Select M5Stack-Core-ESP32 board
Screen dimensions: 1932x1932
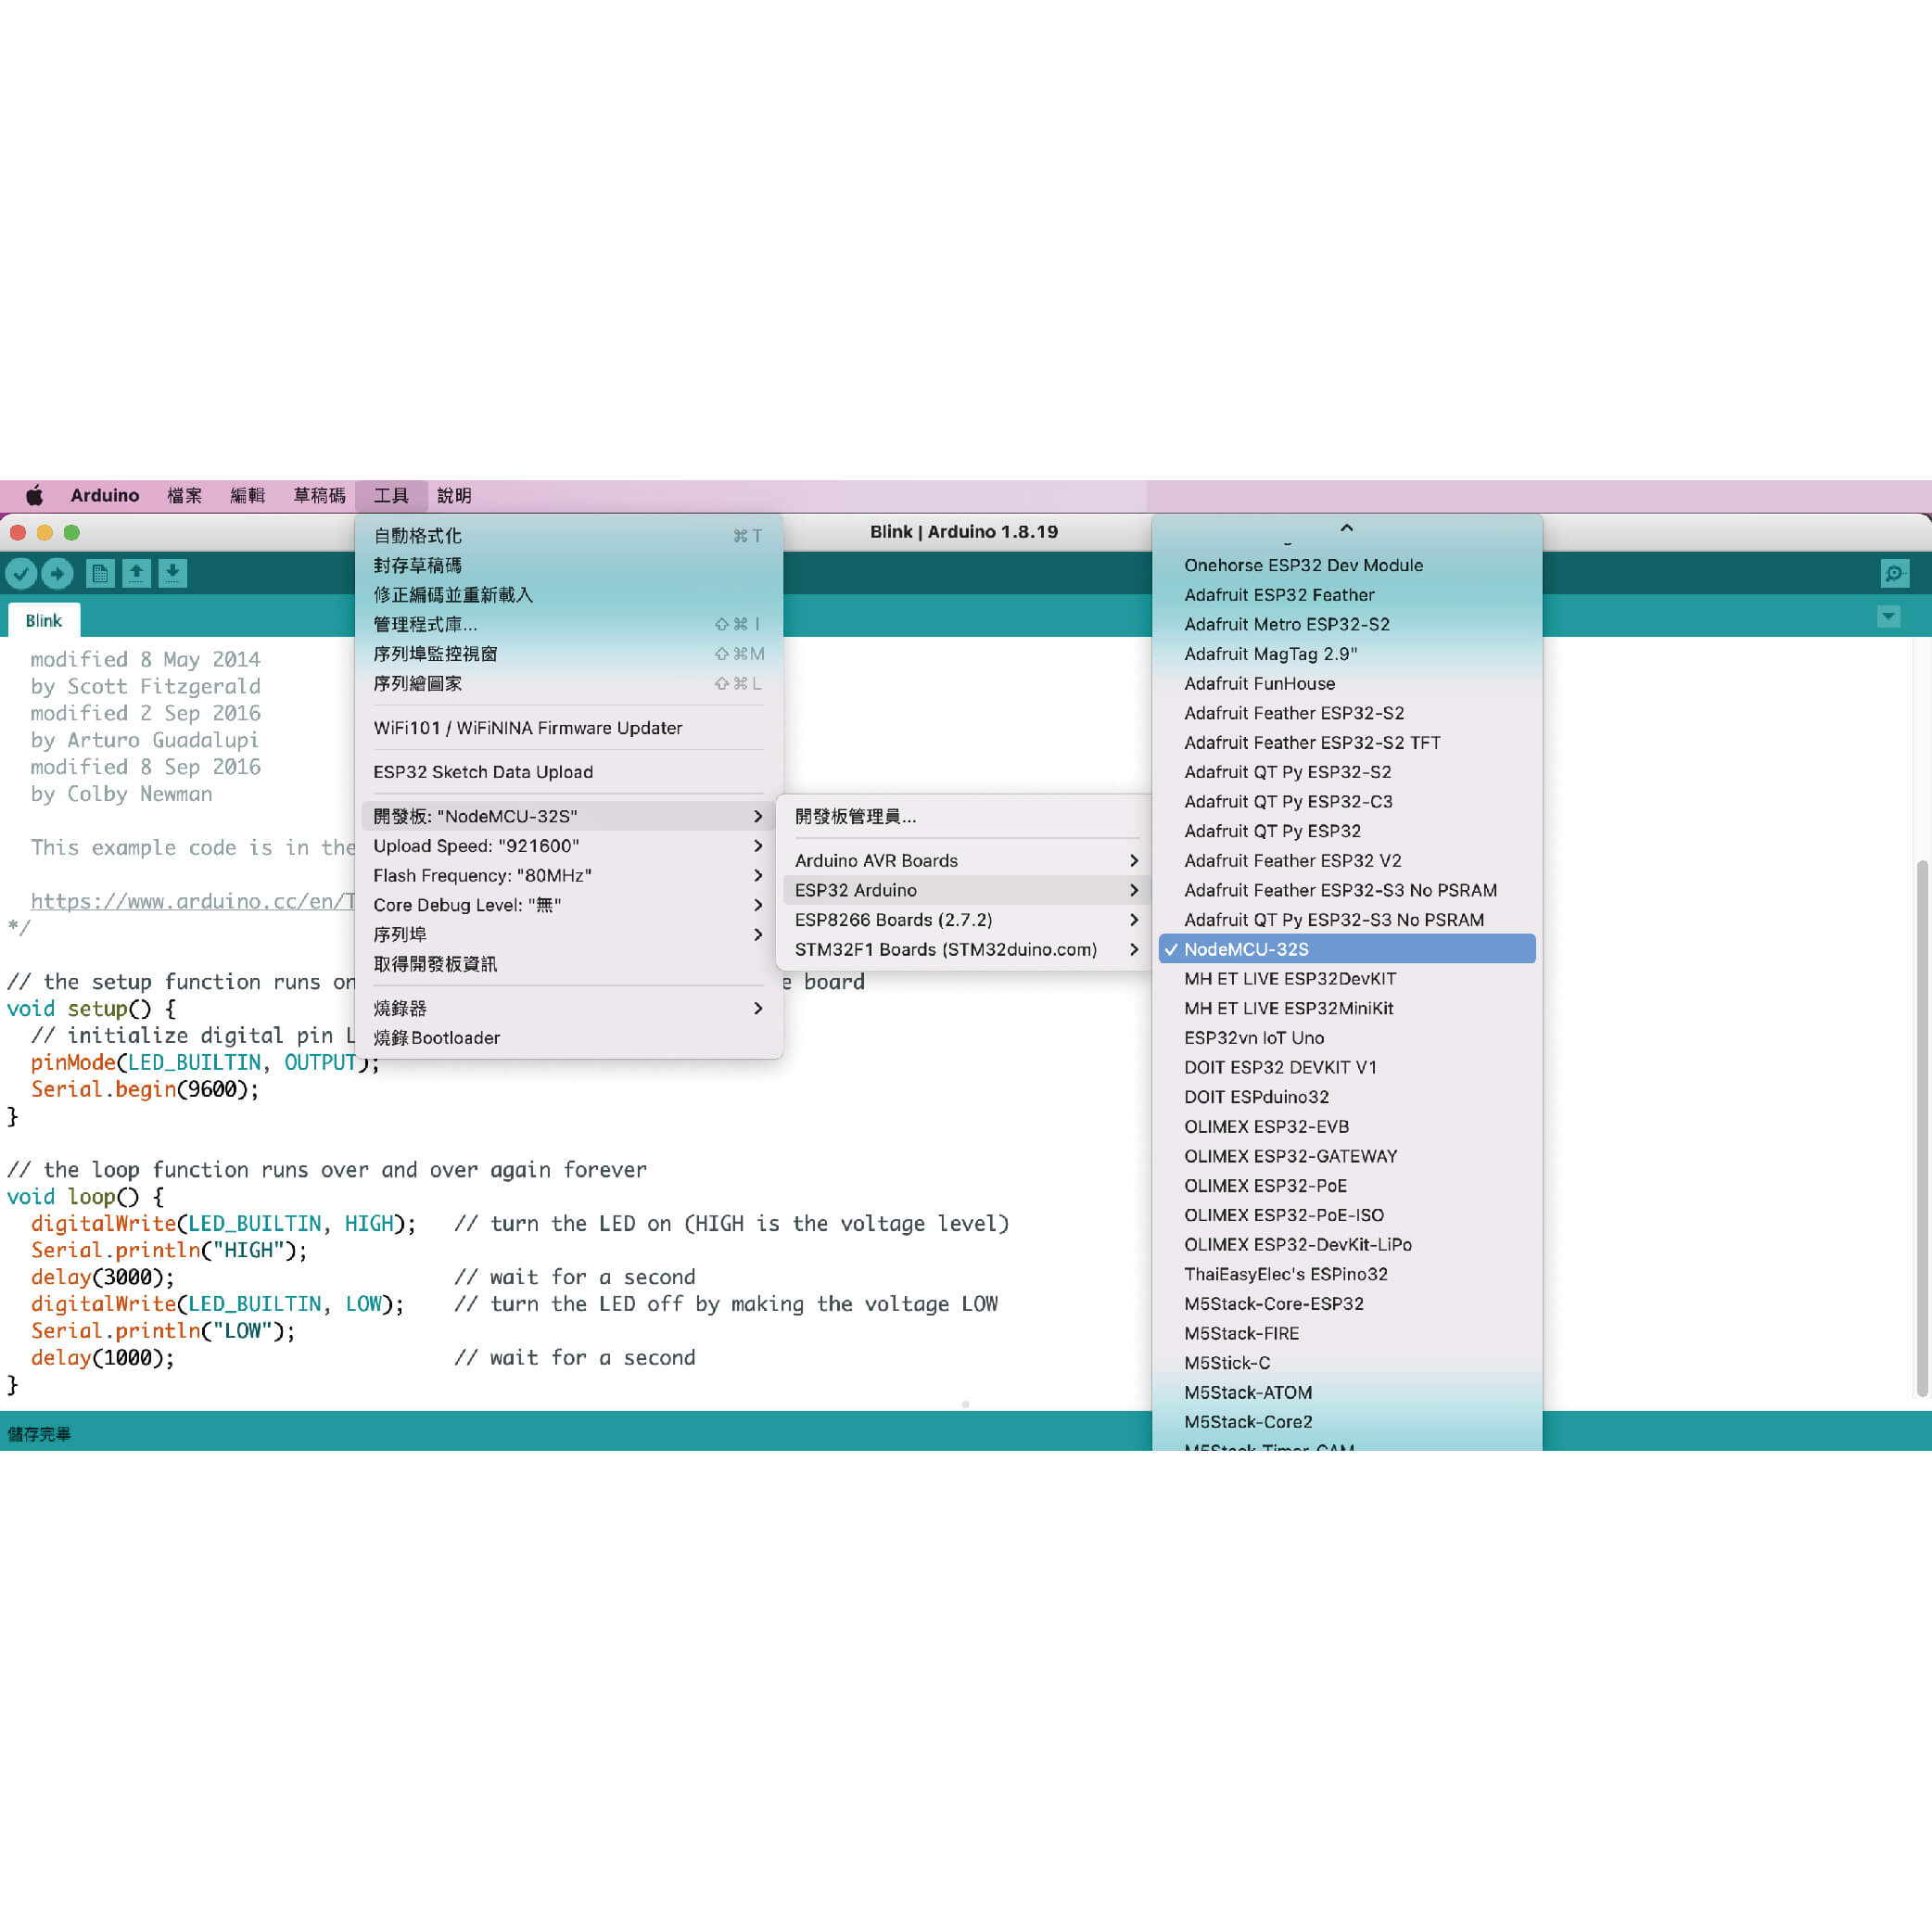(1346, 1304)
